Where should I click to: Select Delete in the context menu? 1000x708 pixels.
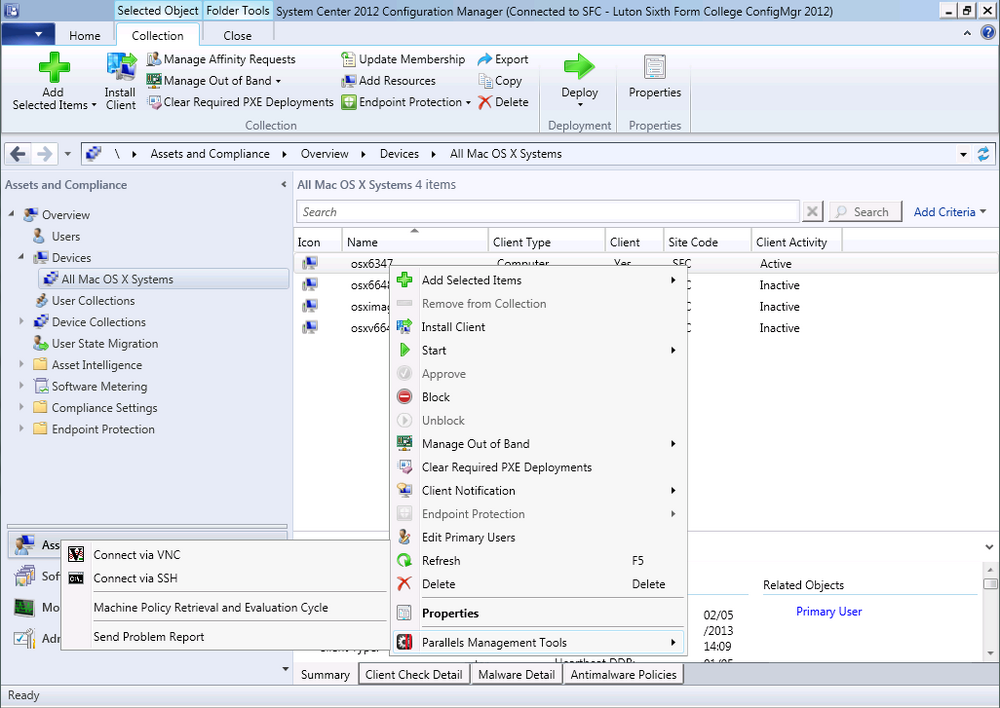(x=438, y=584)
